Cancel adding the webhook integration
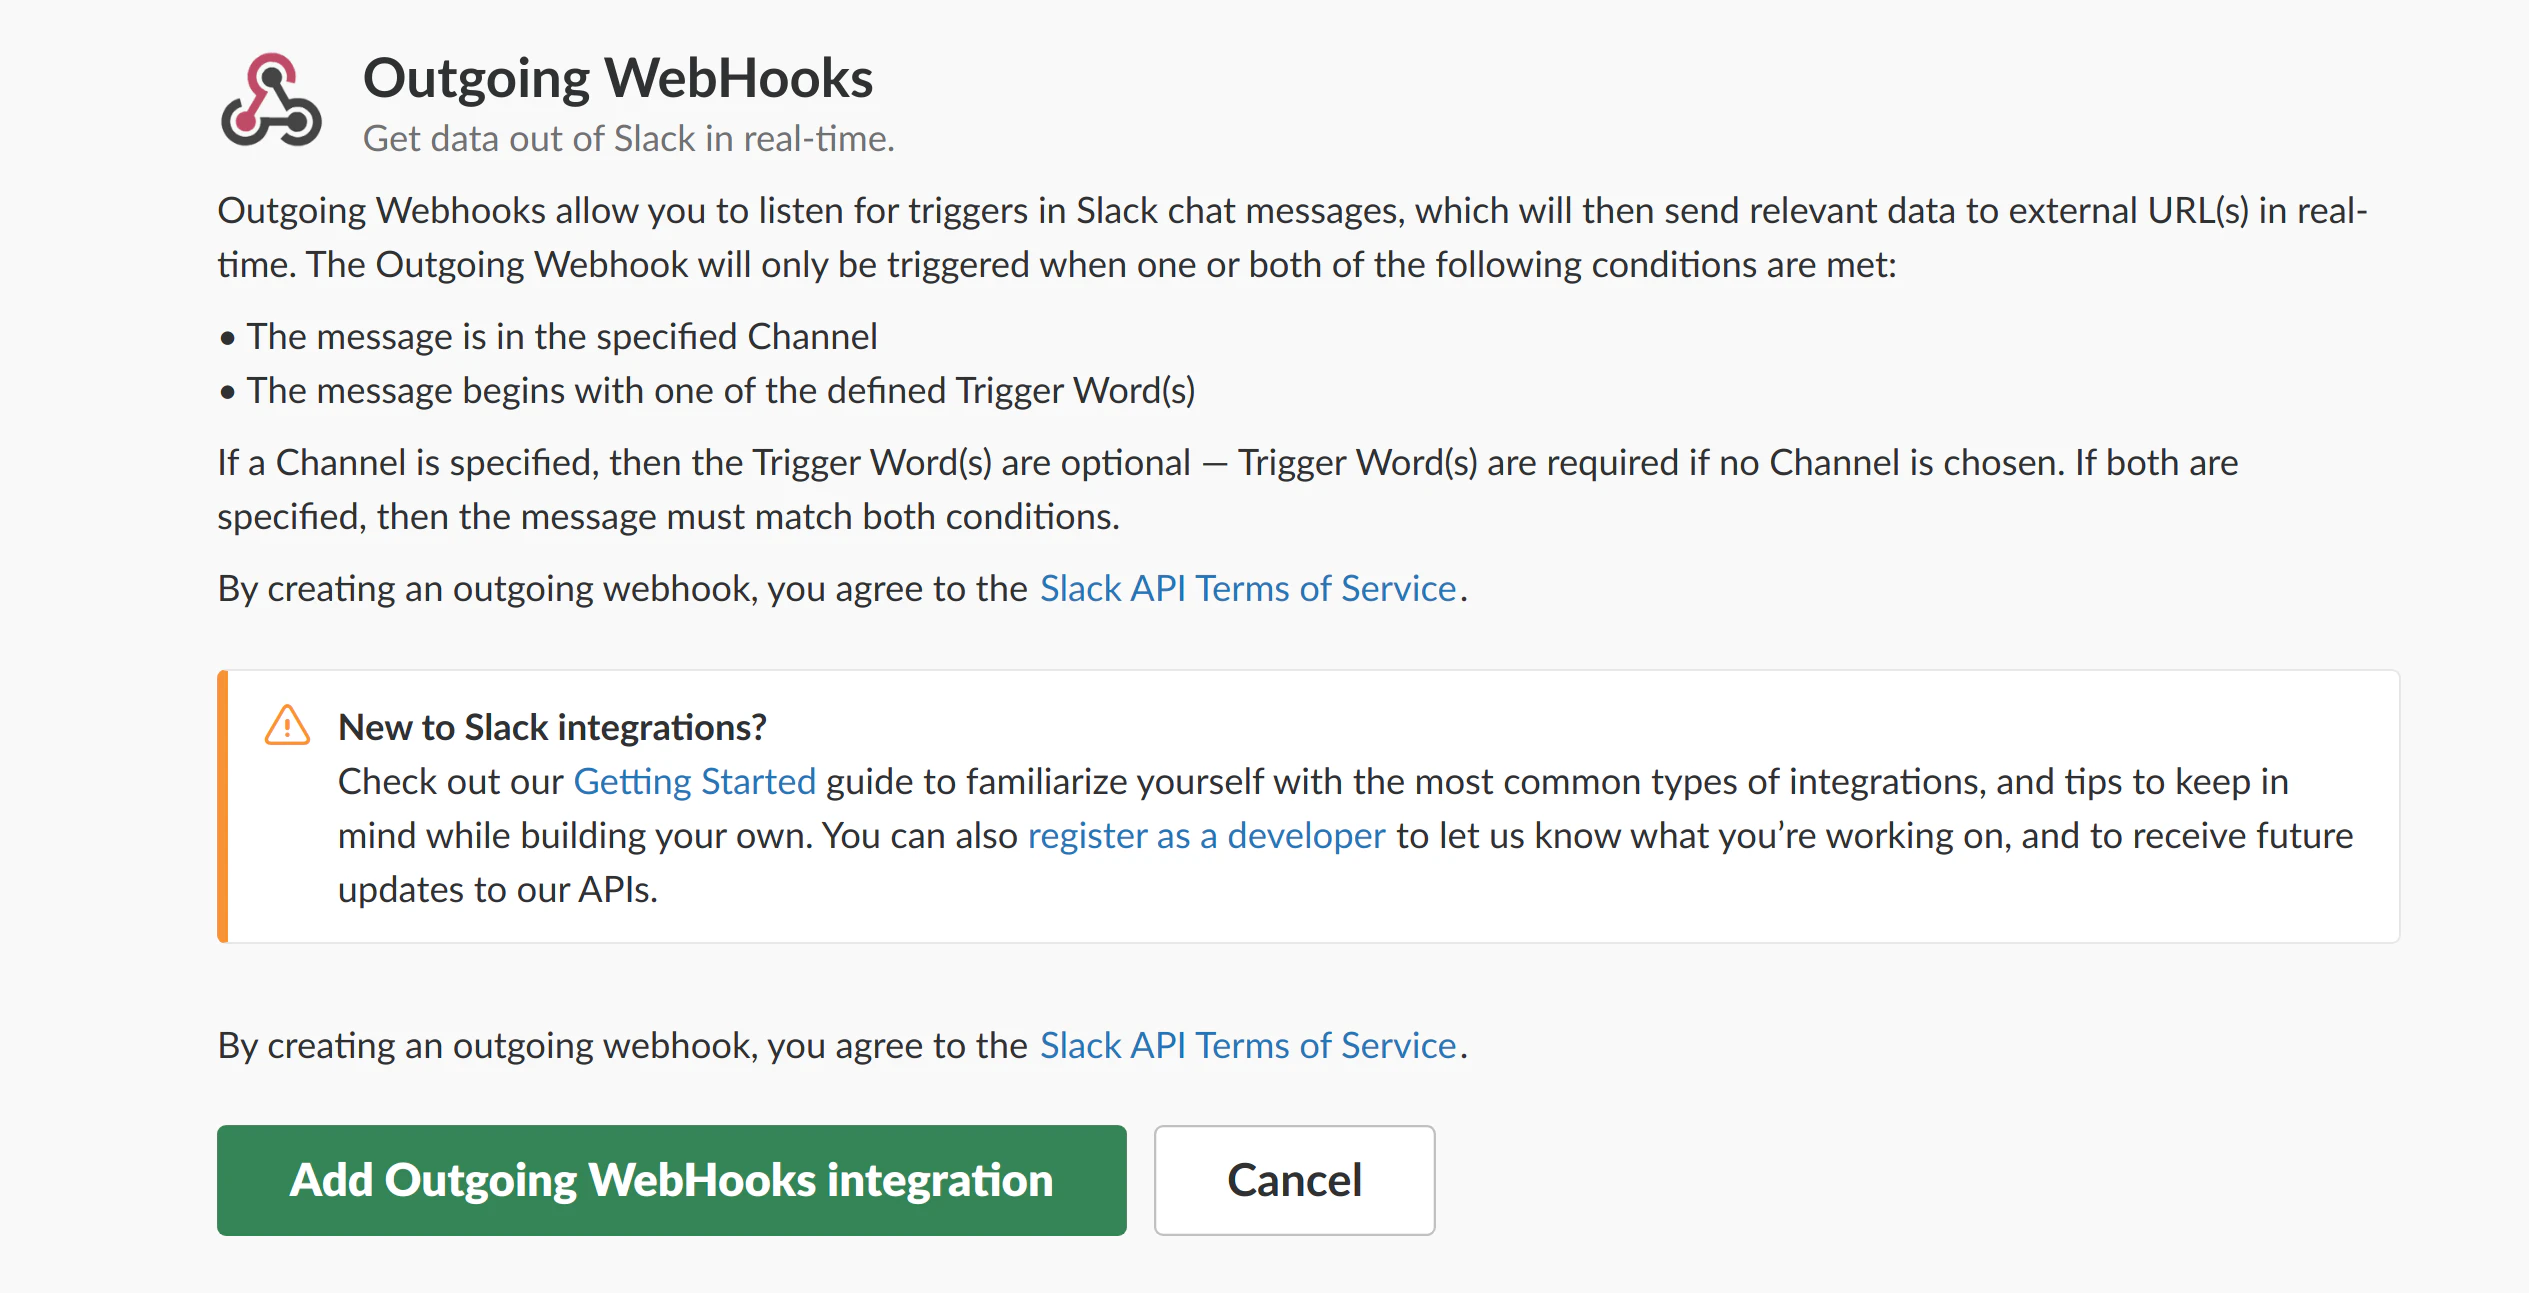The width and height of the screenshot is (2529, 1293). pos(1294,1180)
